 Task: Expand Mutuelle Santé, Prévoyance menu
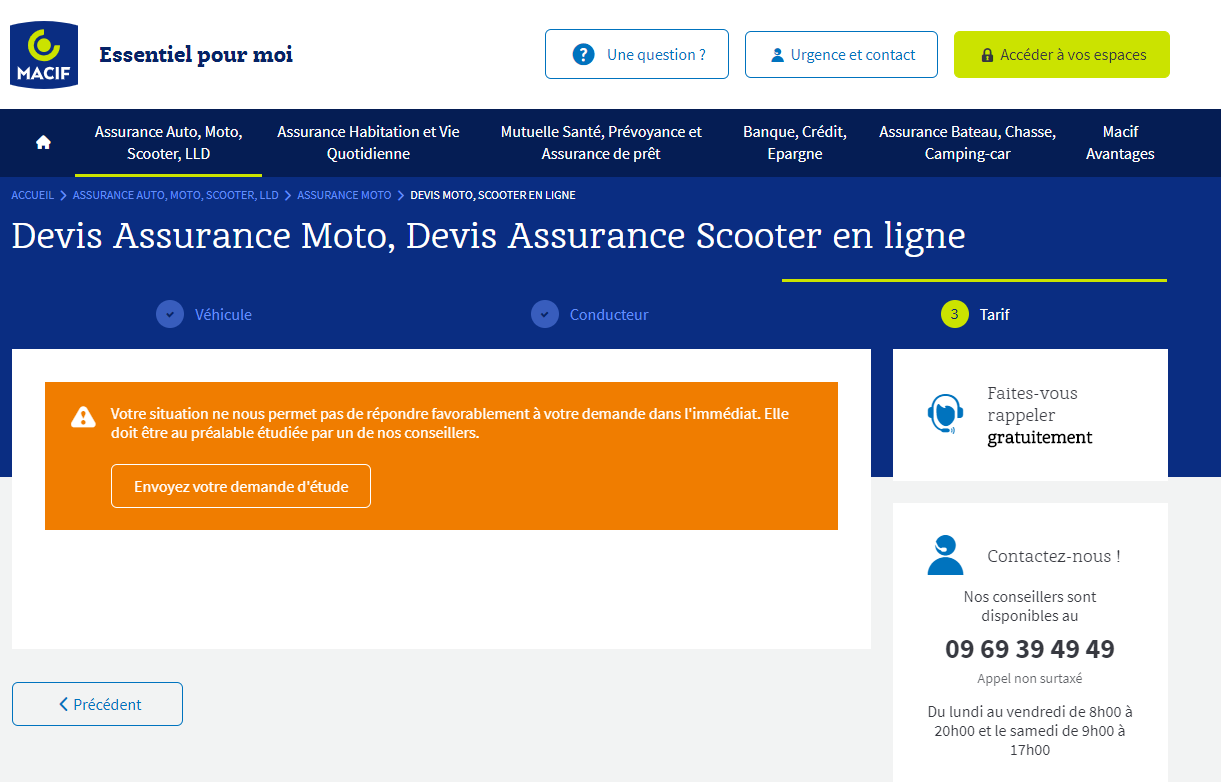pos(601,142)
